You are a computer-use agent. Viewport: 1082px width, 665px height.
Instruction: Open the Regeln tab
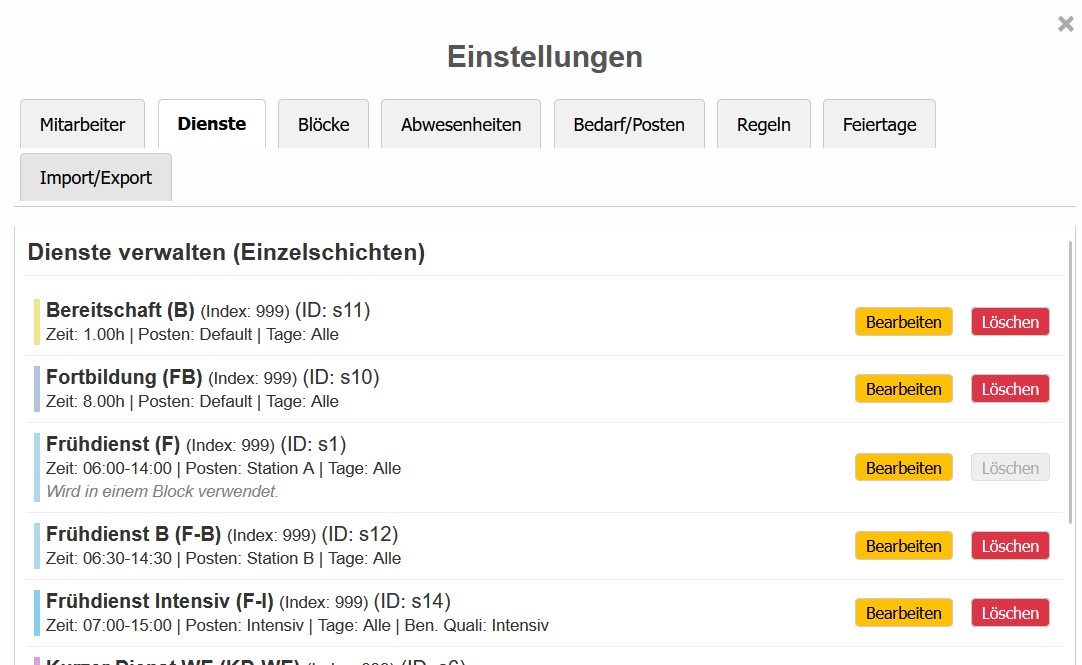(x=763, y=125)
